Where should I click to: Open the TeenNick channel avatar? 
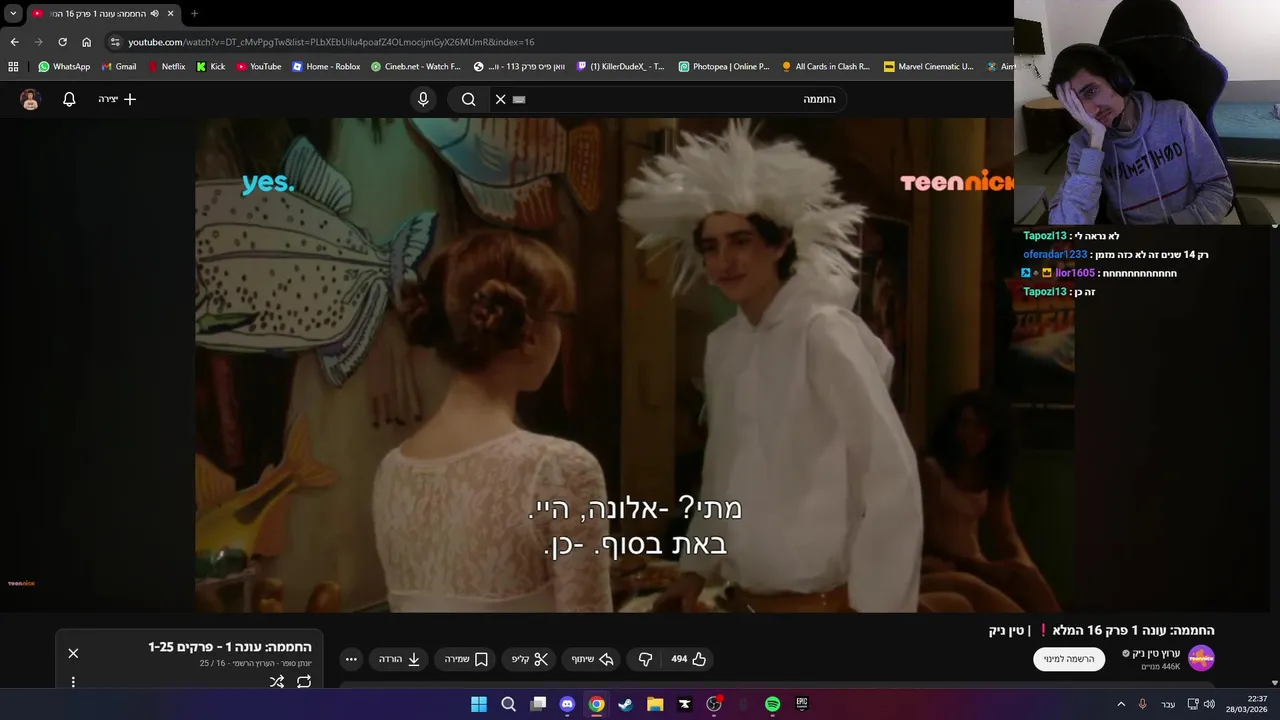point(1201,658)
